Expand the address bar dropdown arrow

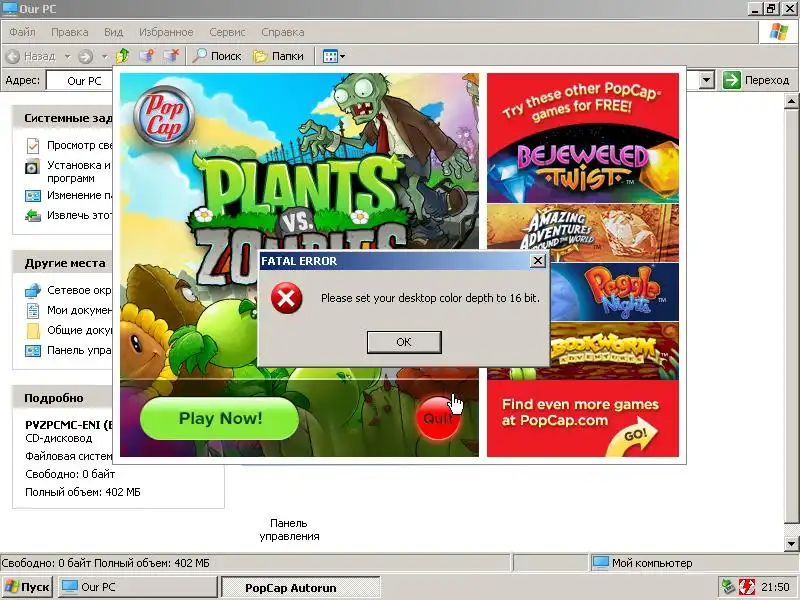706,80
